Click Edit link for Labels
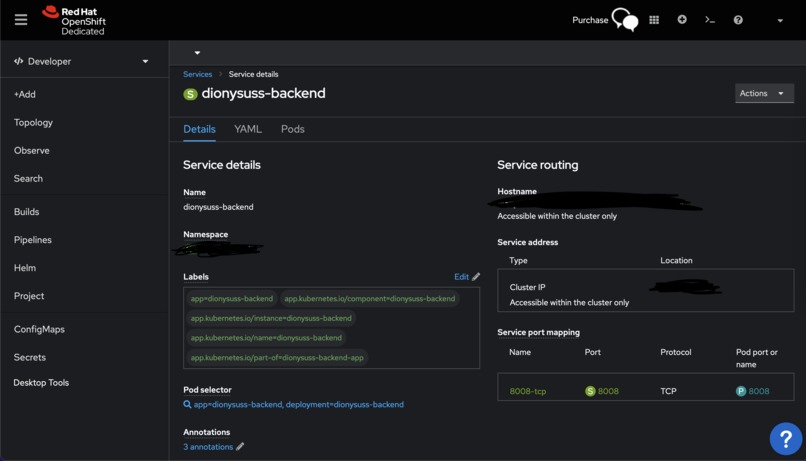 pos(461,276)
